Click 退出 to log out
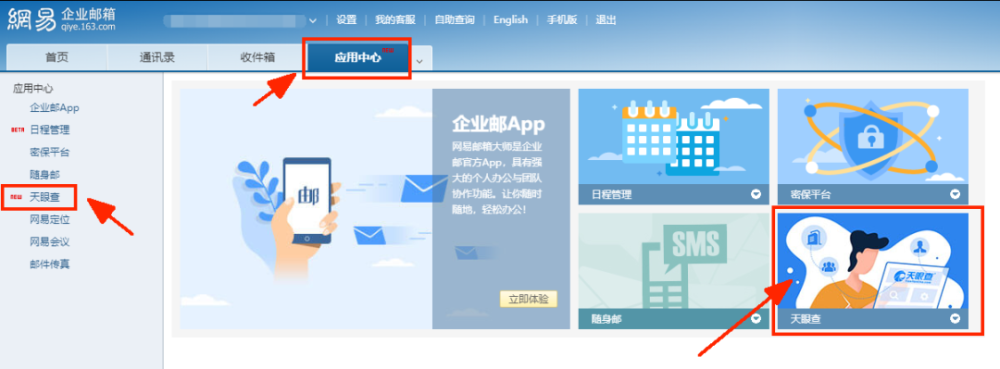 606,20
